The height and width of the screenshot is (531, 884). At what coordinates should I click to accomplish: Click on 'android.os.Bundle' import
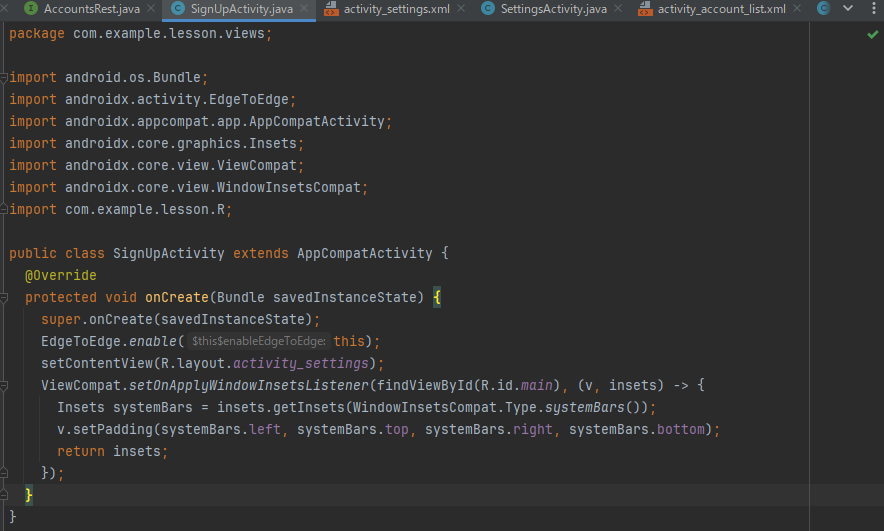[x=132, y=77]
